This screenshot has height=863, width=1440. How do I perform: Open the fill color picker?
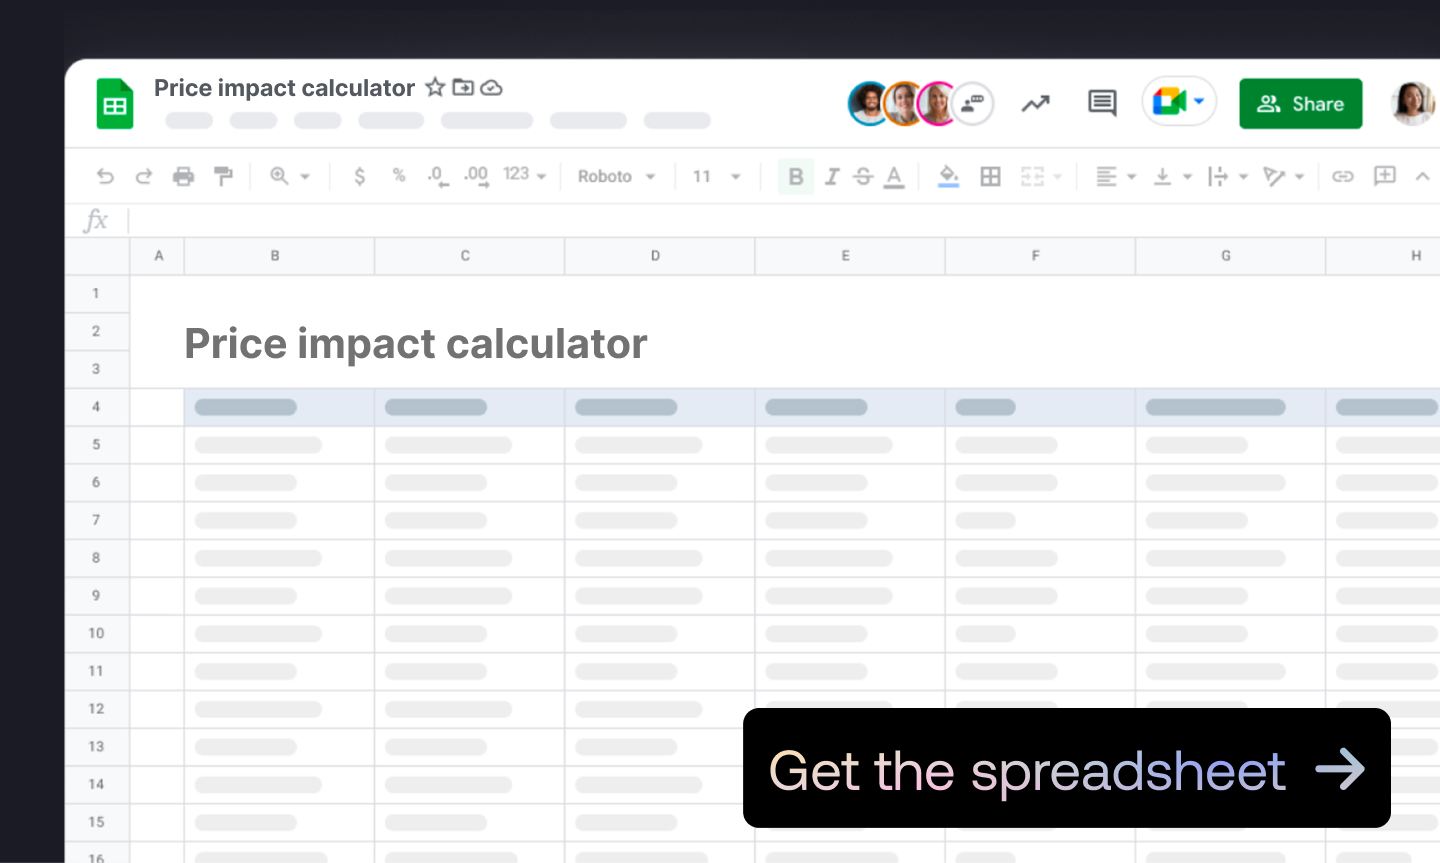[x=948, y=177]
